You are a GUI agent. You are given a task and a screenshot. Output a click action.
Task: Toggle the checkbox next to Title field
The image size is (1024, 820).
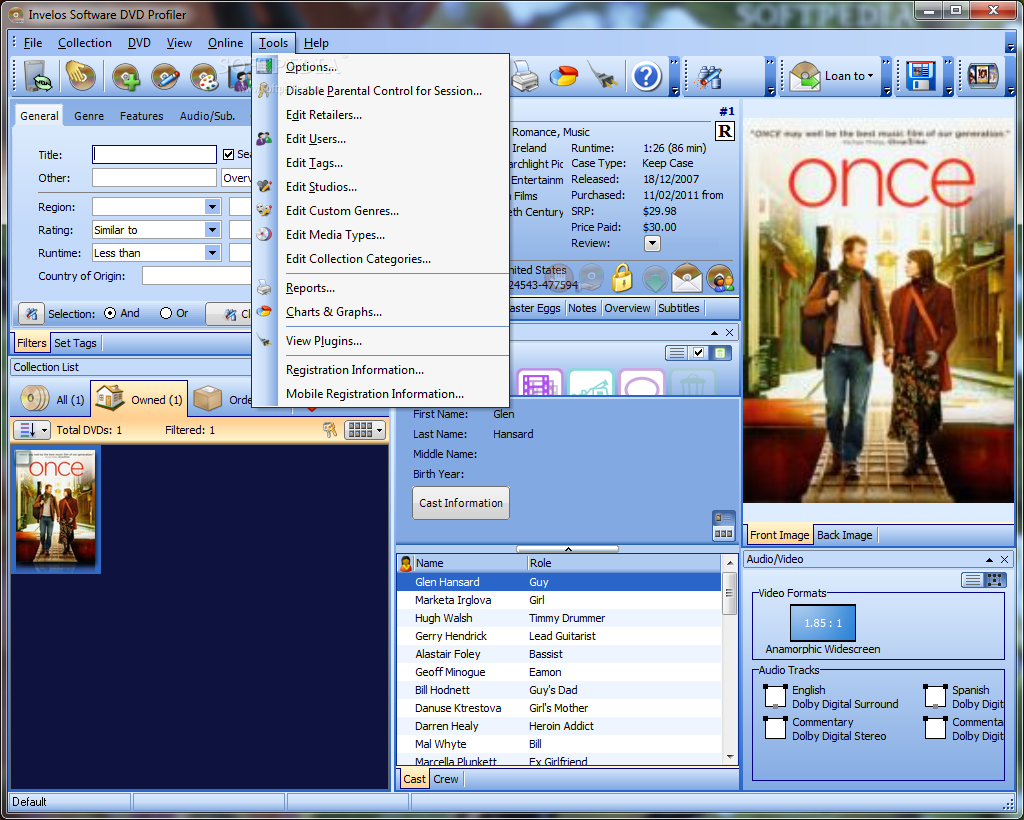[x=229, y=155]
